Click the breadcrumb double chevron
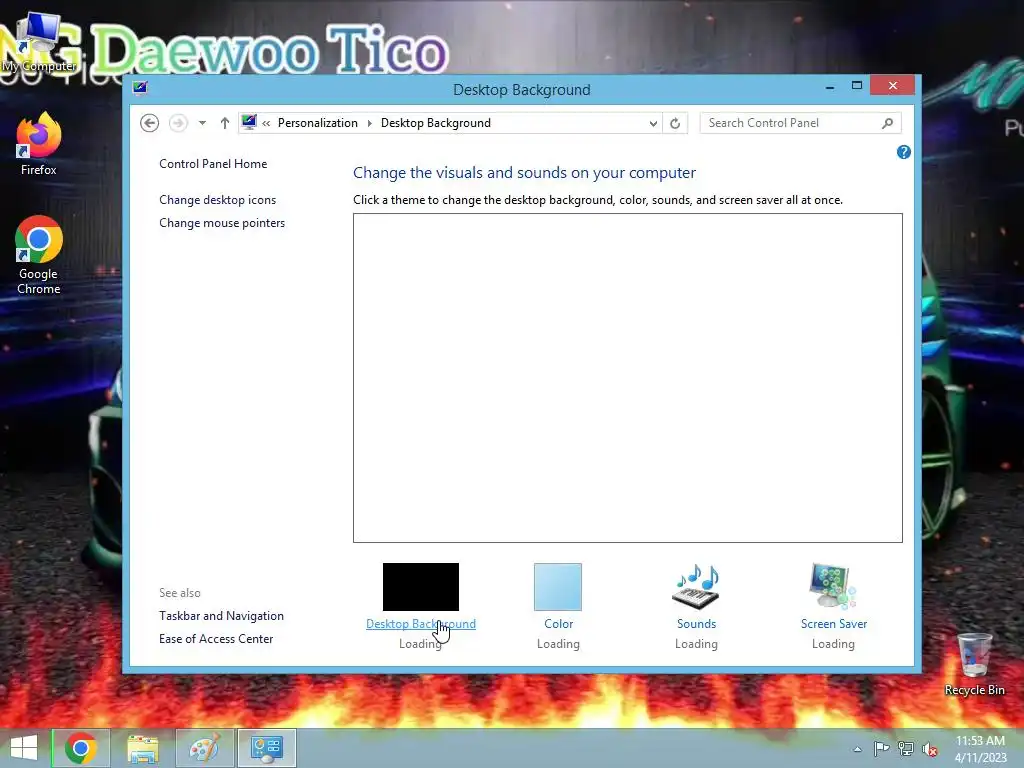 [x=266, y=123]
